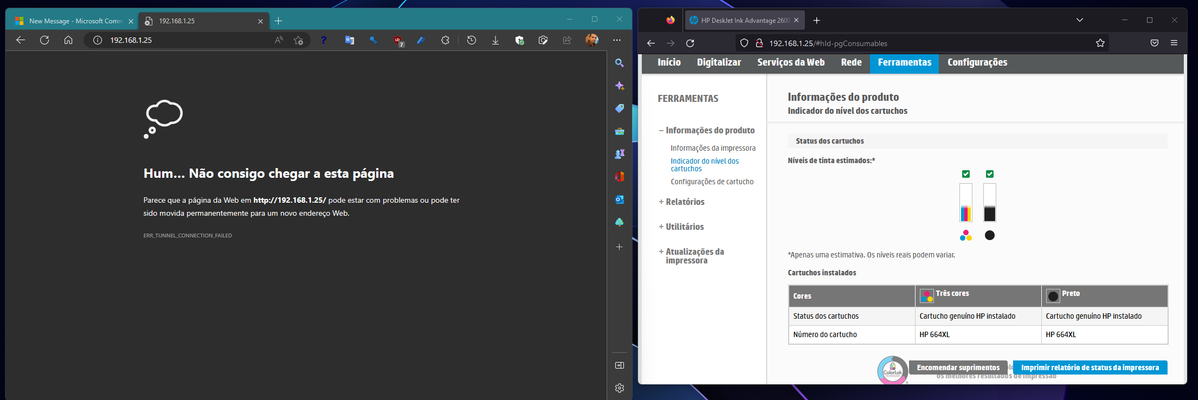Screen dimensions: 1198x400
Task: Click Imprimir relatório de status da impressora
Action: tap(1090, 368)
